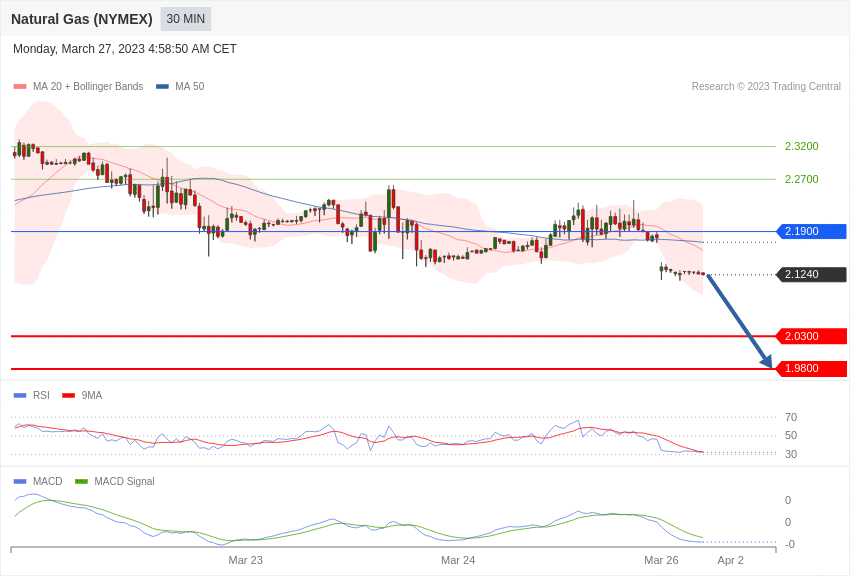Click the RSI 30 level label
Screen dimensions: 850x576
tap(791, 454)
